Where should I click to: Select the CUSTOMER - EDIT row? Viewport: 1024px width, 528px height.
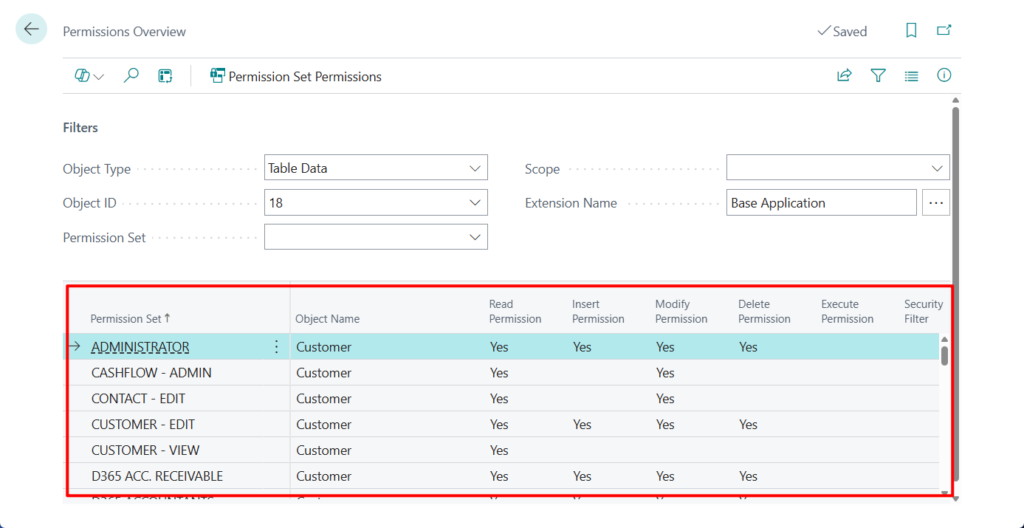pos(143,425)
